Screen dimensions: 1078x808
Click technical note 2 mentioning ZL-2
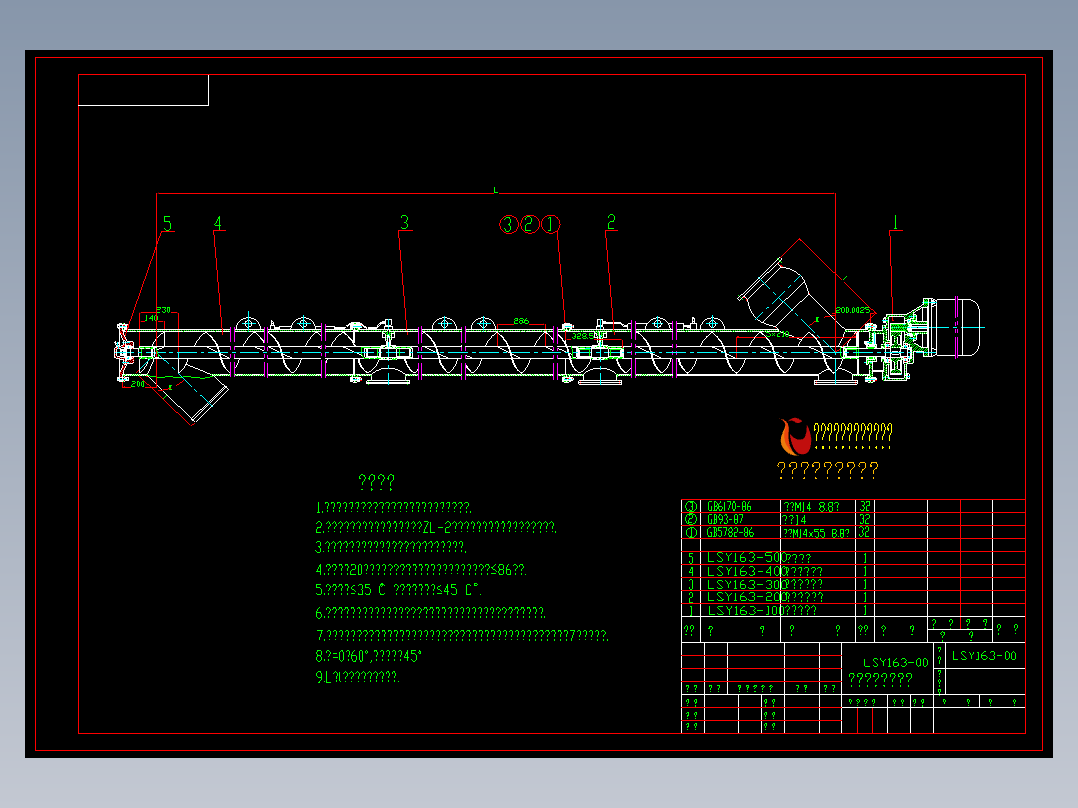tap(436, 527)
